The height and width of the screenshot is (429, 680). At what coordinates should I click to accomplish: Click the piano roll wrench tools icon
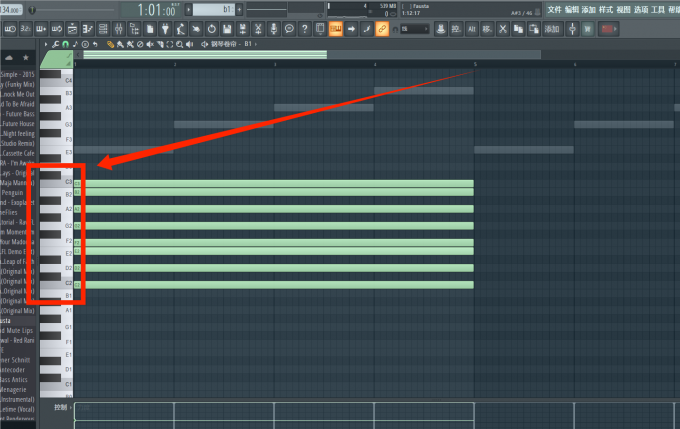[x=56, y=44]
